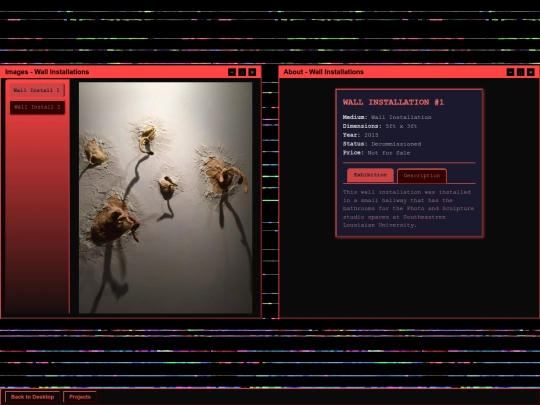Switch to the Exhibition tab
Viewport: 540px width, 405px height.
370,175
